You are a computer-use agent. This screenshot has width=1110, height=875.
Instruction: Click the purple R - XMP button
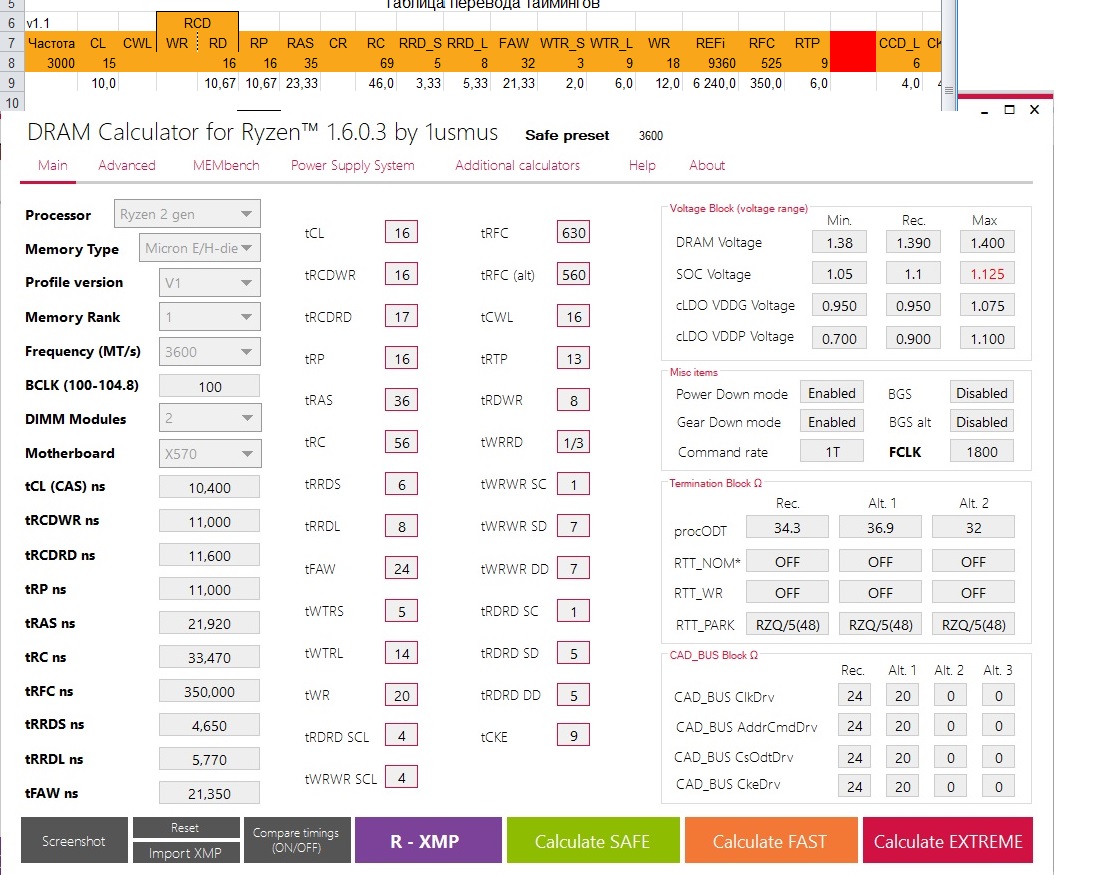pyautogui.click(x=428, y=840)
